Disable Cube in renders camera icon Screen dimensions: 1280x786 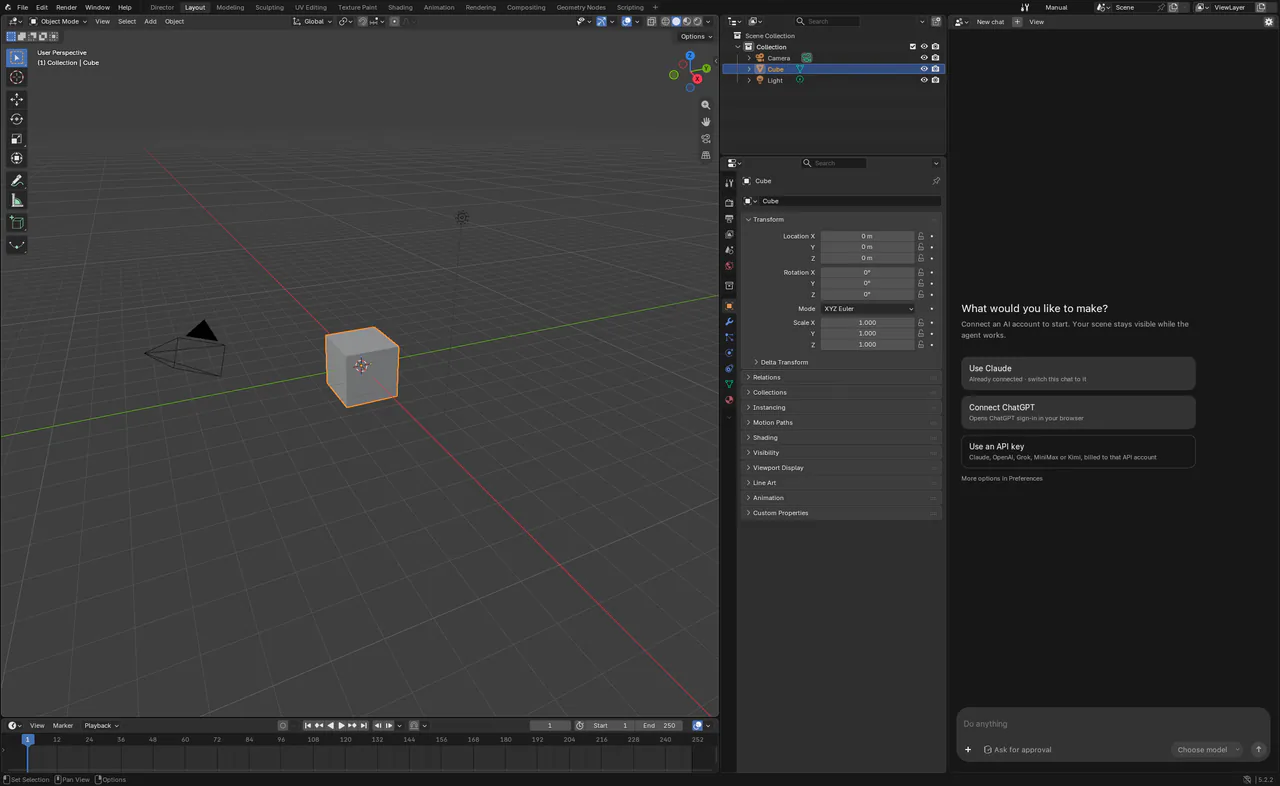coord(935,69)
